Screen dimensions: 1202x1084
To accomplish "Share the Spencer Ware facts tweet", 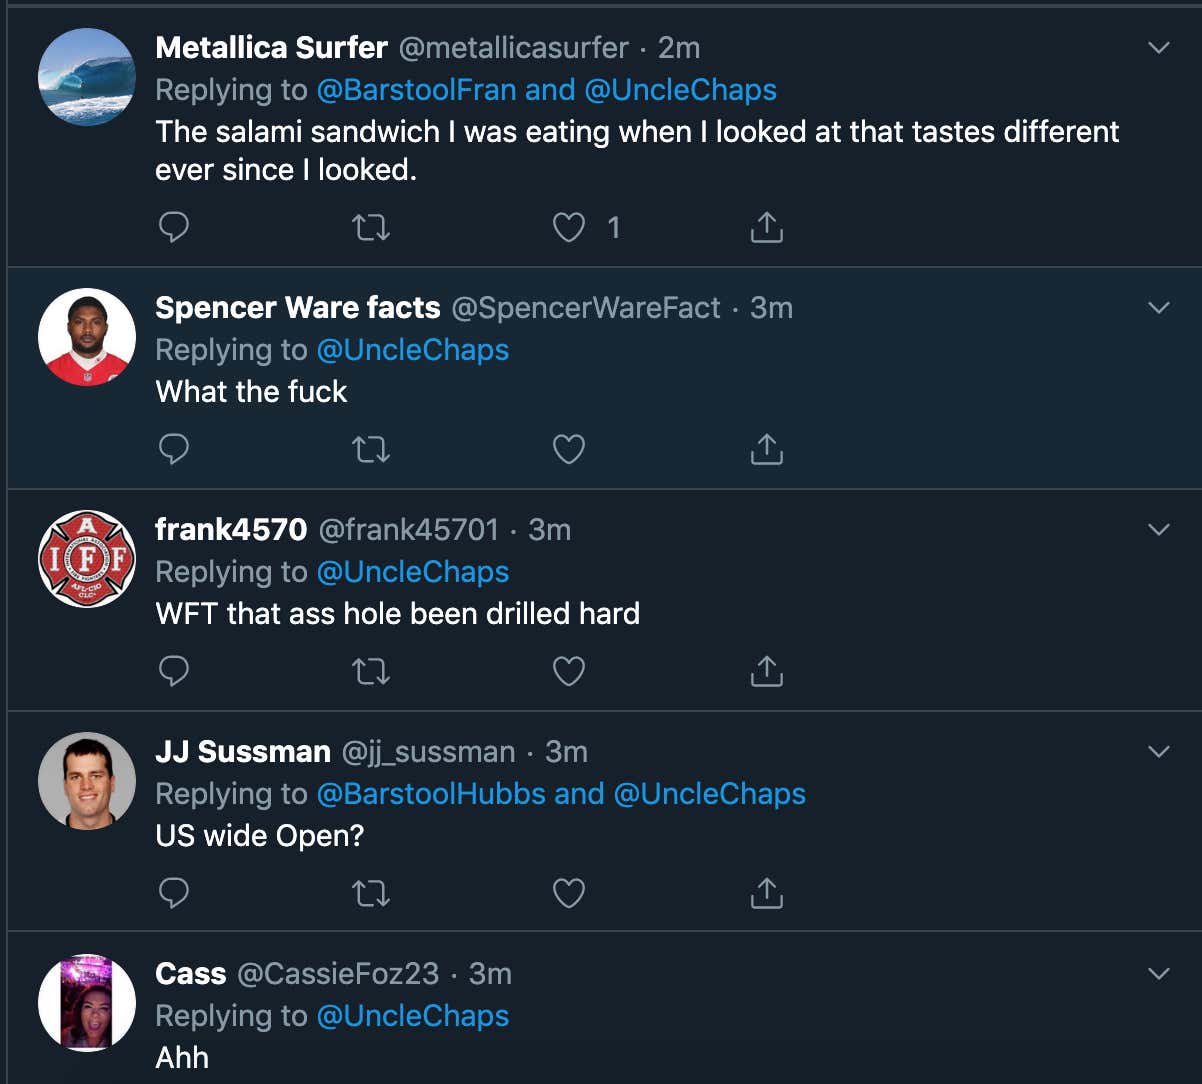I will [766, 449].
